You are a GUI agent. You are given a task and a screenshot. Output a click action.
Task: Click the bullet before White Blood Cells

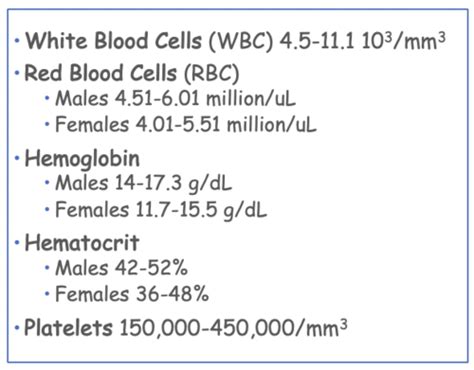pyautogui.click(x=17, y=41)
